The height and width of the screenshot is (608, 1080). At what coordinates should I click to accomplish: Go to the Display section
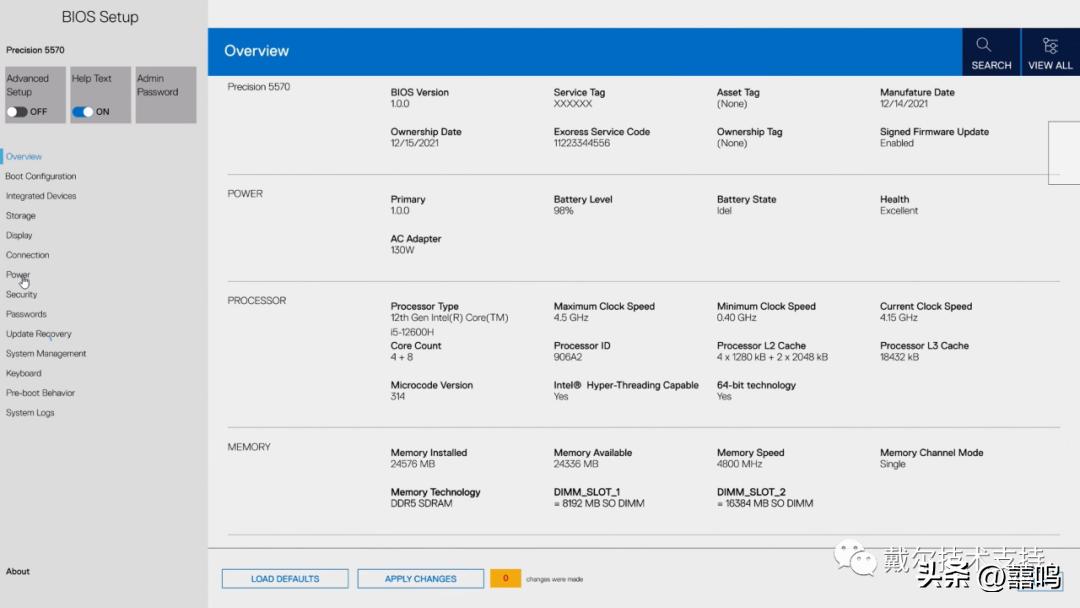pos(19,235)
